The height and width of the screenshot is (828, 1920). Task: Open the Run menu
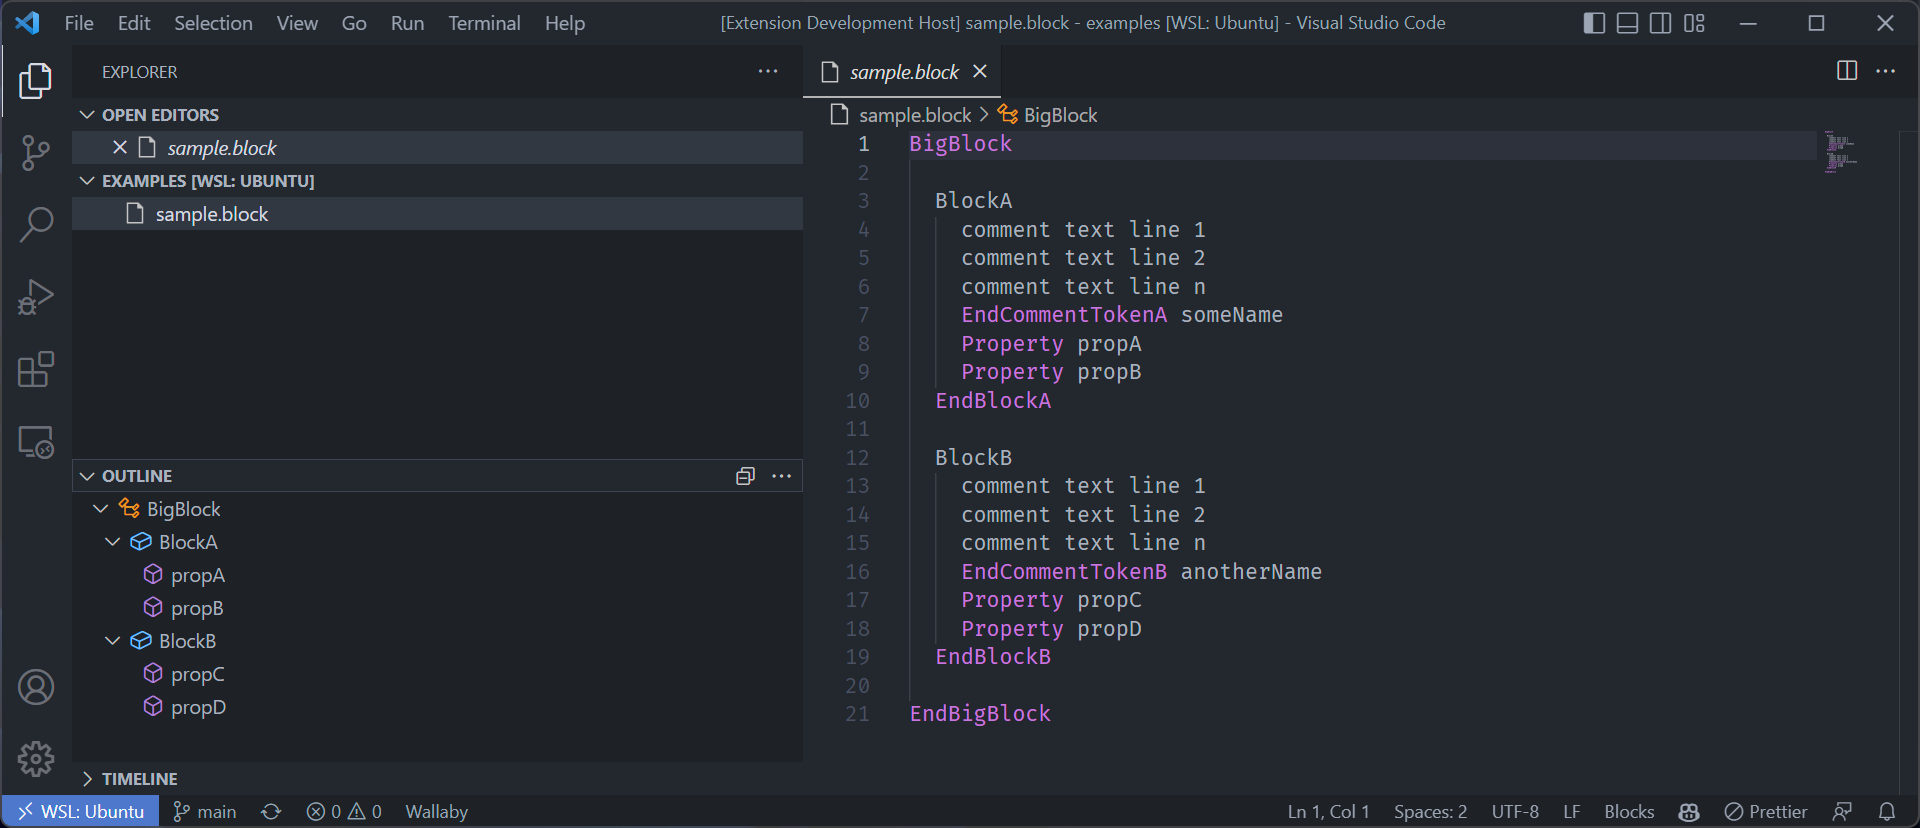(x=407, y=23)
